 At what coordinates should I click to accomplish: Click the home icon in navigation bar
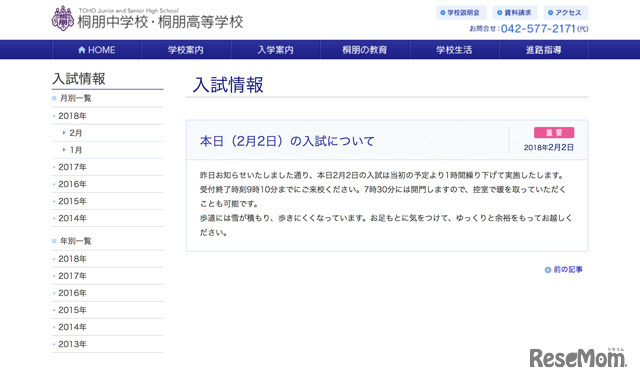82,50
